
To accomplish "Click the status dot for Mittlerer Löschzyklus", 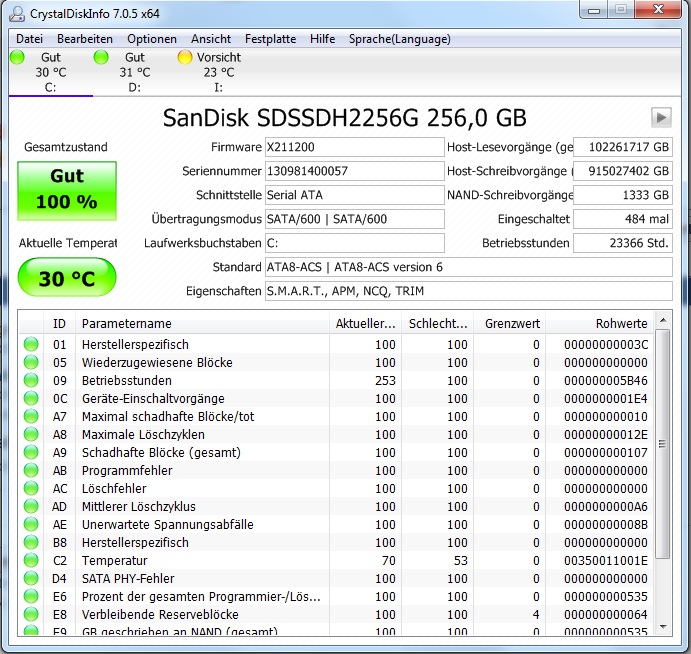I will point(31,506).
